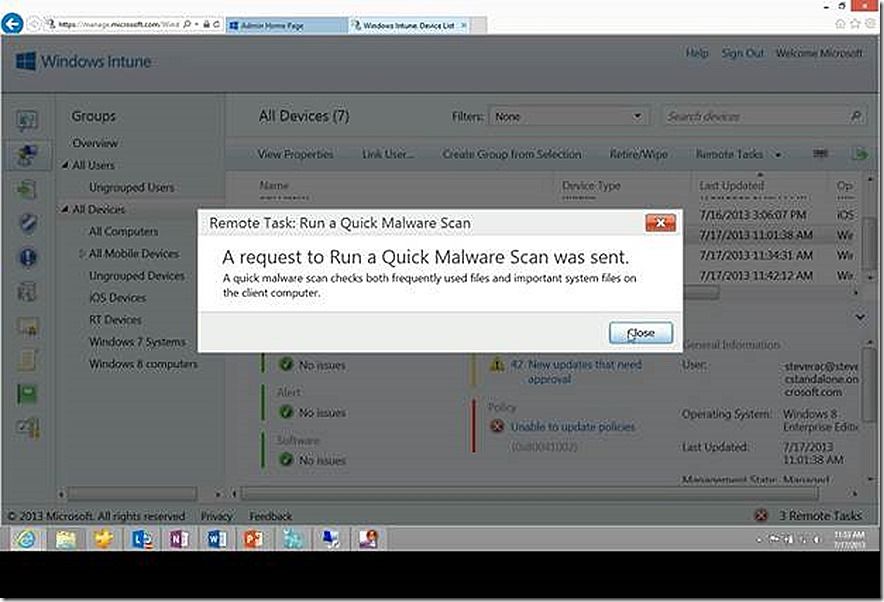Click the Help link in header

(697, 53)
